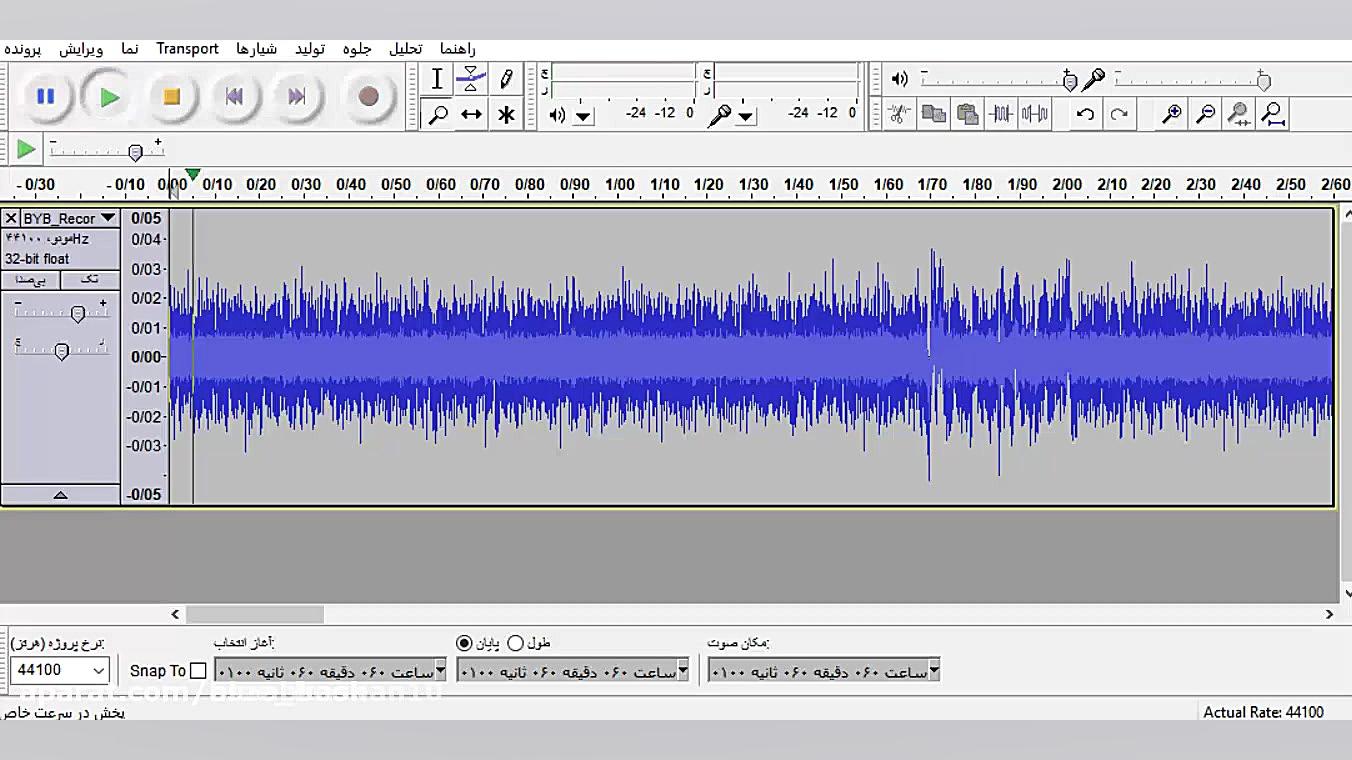Redo the last undone action

coord(1119,113)
